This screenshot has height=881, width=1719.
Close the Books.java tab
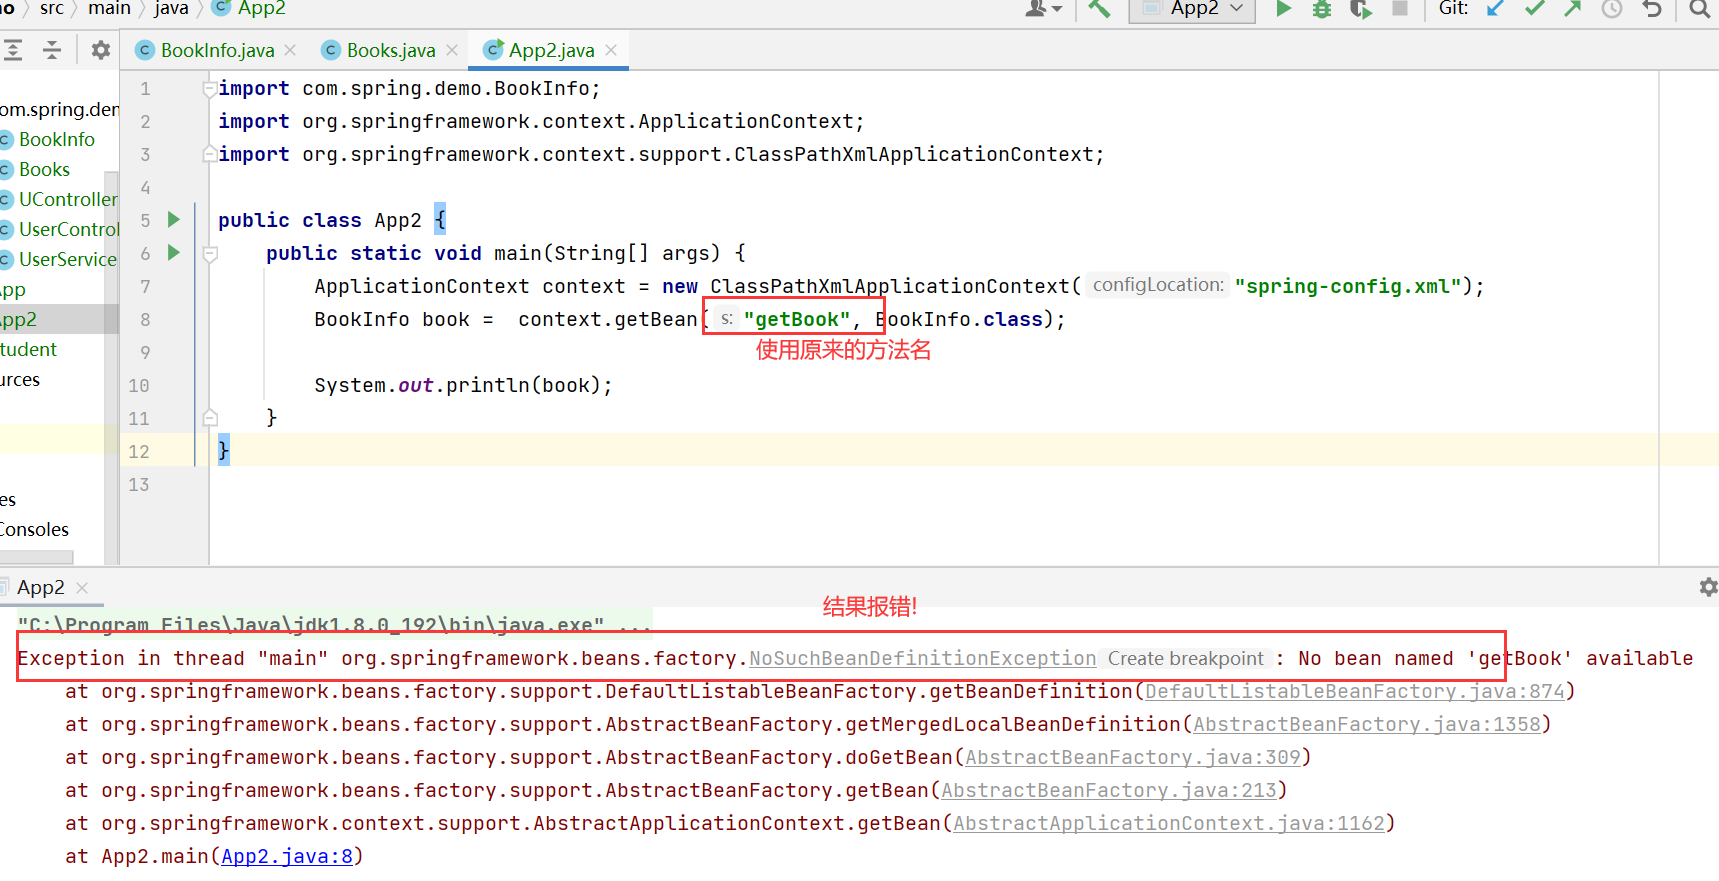click(x=452, y=50)
